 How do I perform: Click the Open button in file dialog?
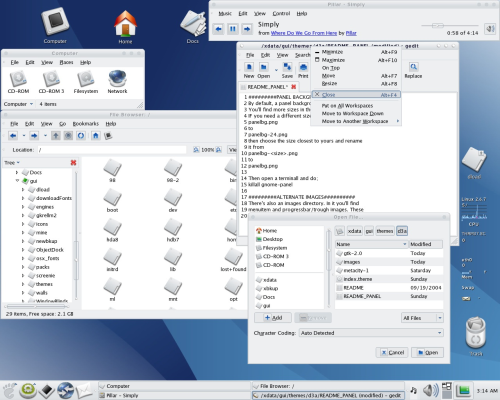pos(427,352)
